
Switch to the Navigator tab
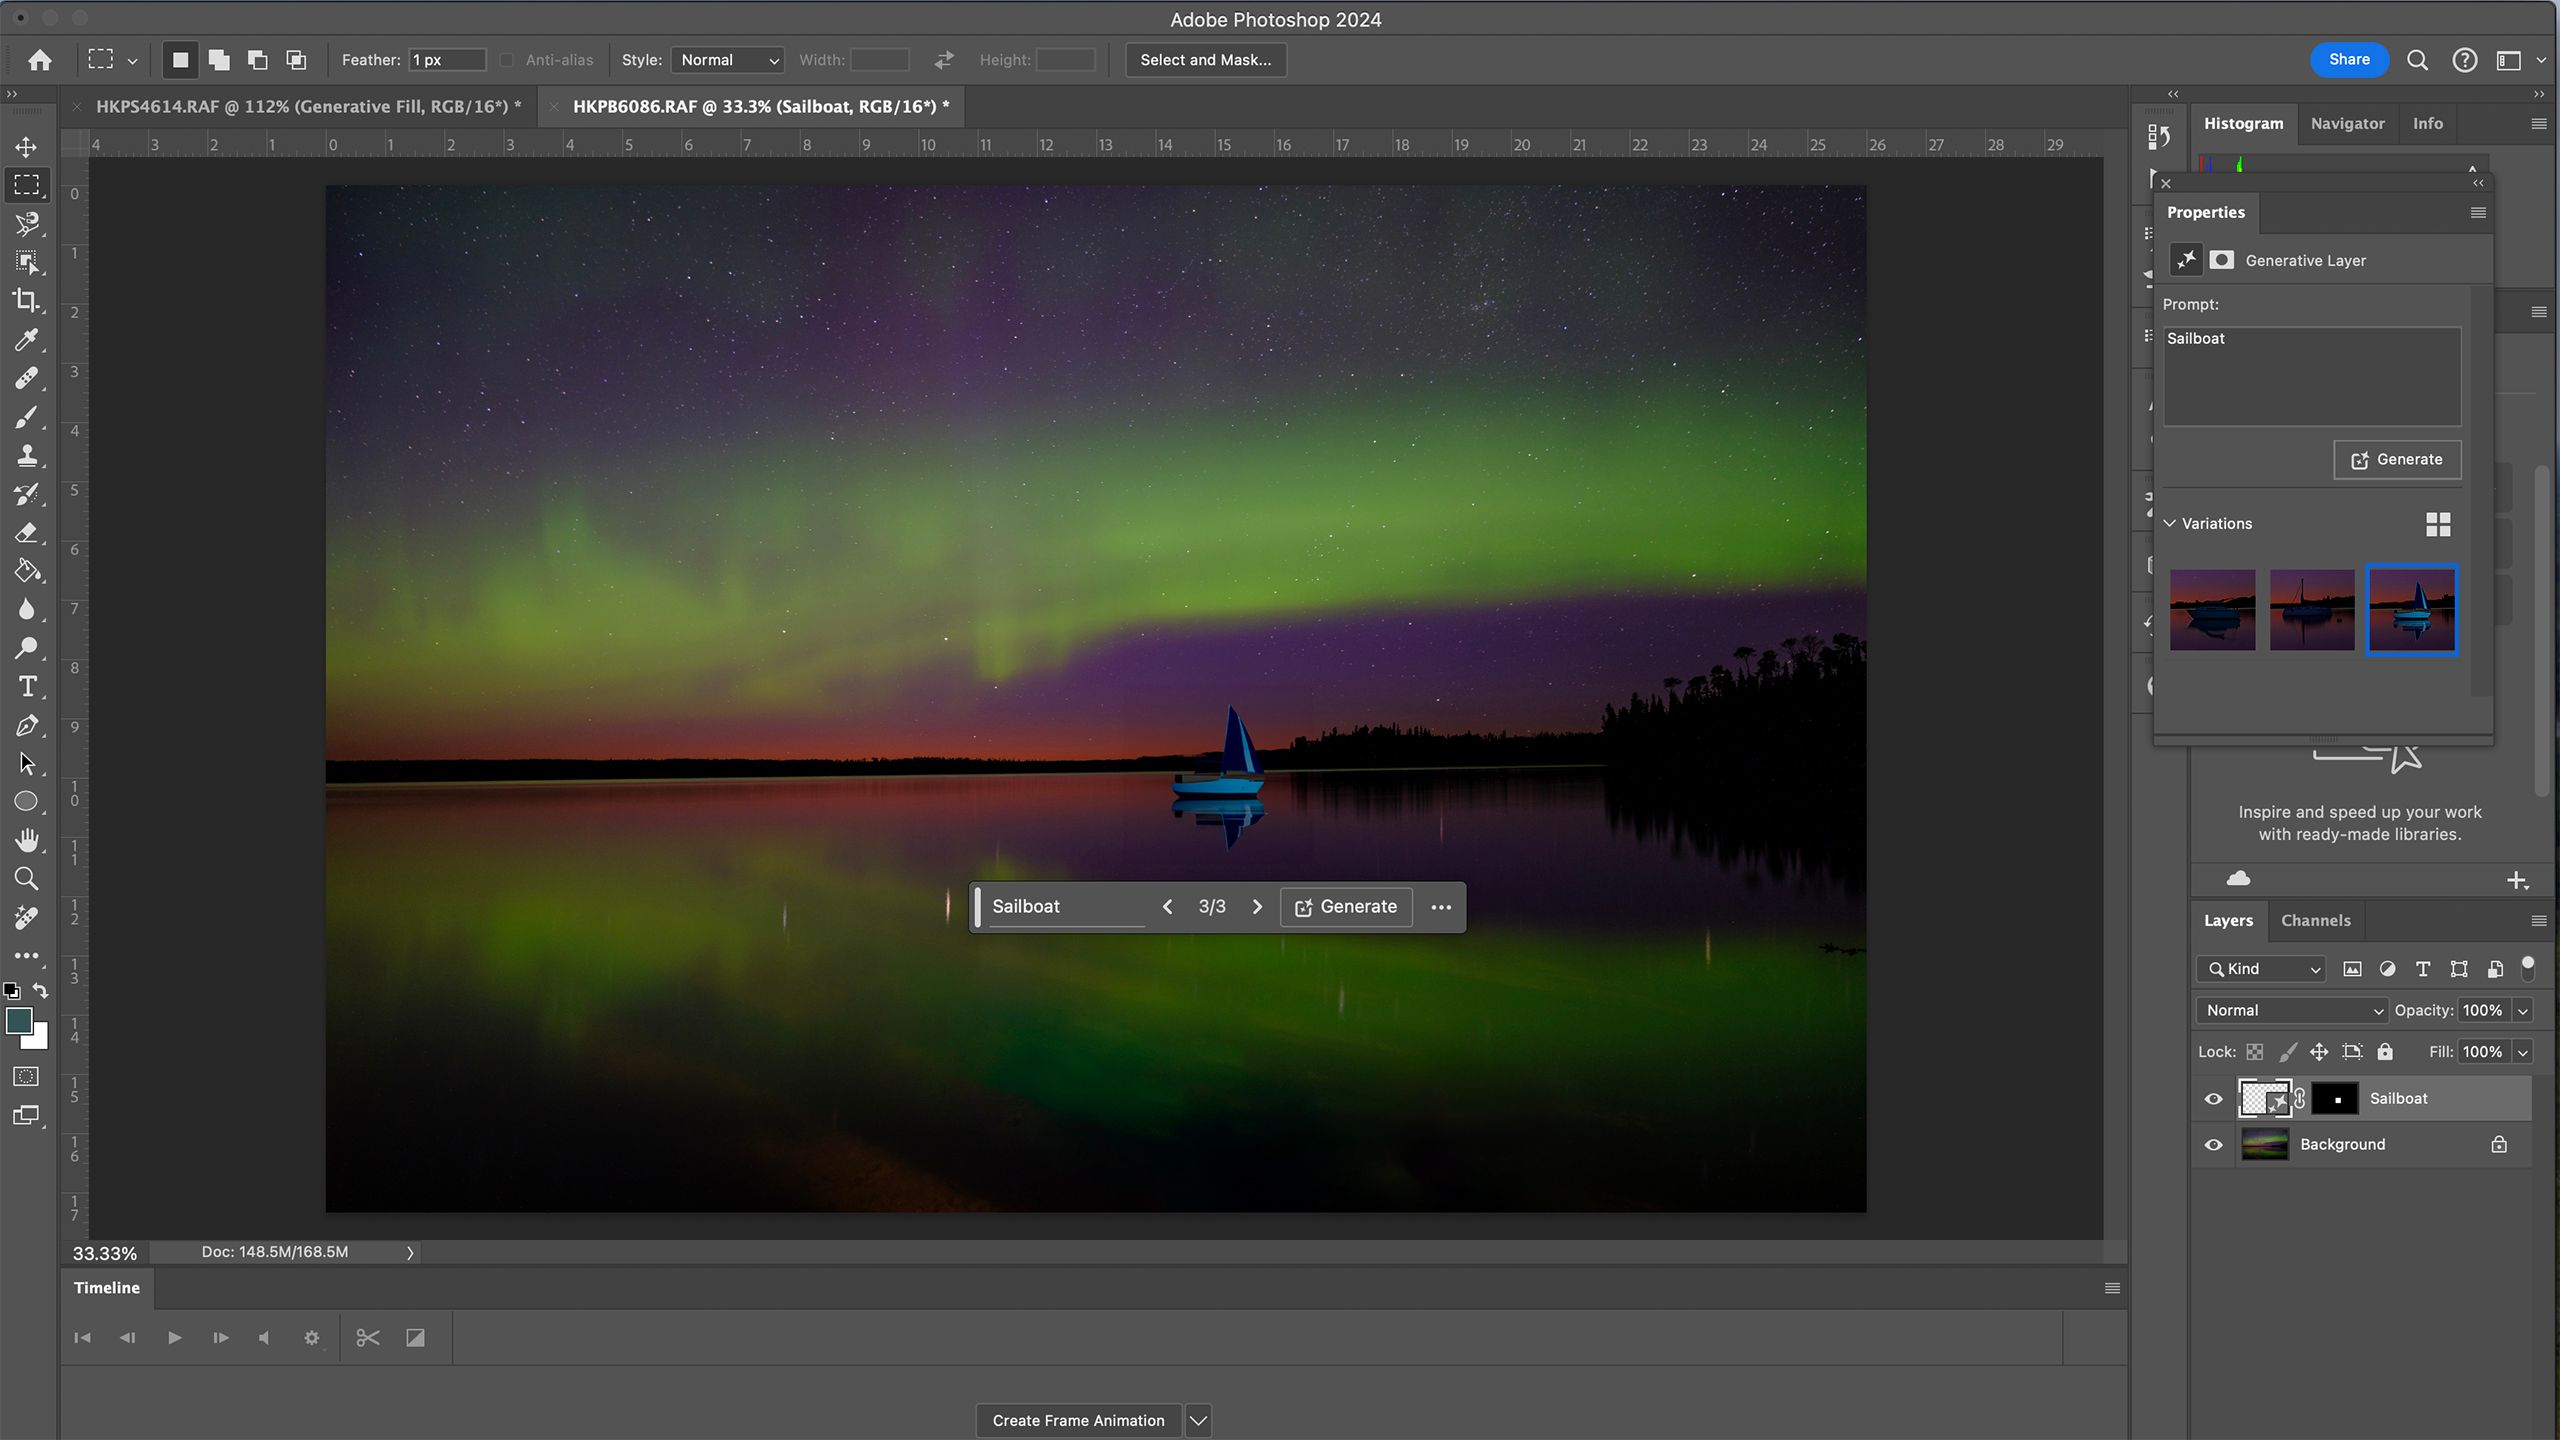2347,123
